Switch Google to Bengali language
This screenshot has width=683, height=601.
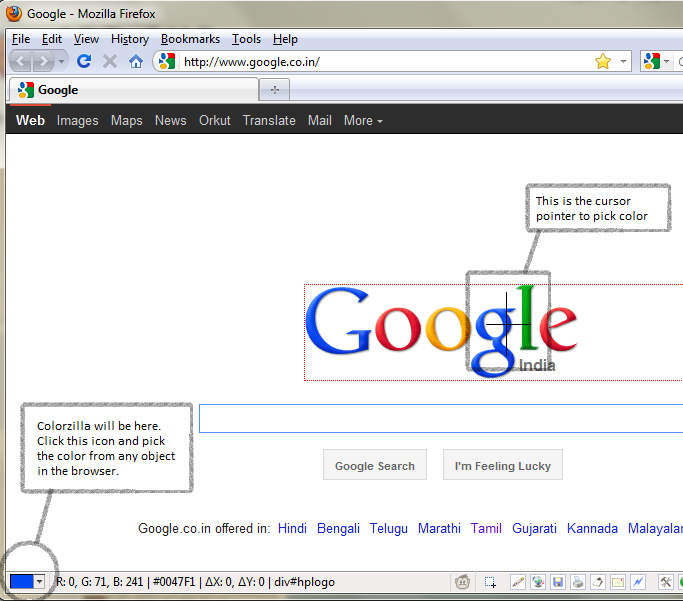(338, 528)
